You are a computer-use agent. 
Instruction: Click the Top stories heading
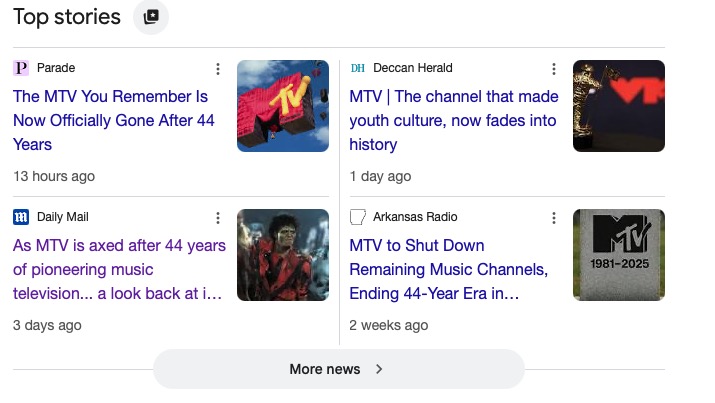(67, 17)
